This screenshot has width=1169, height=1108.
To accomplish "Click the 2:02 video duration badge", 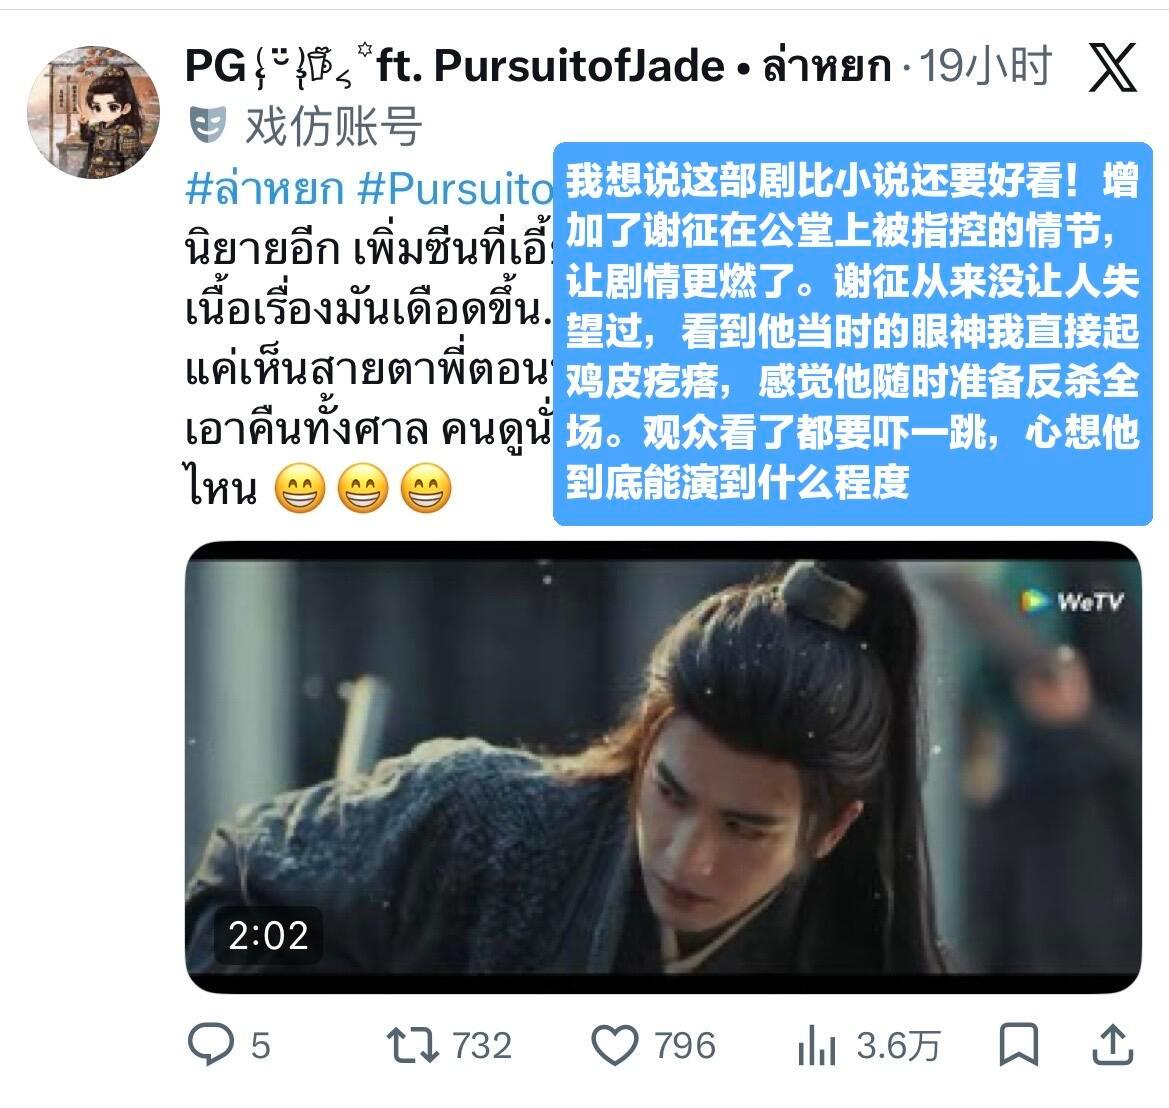I will tap(268, 935).
